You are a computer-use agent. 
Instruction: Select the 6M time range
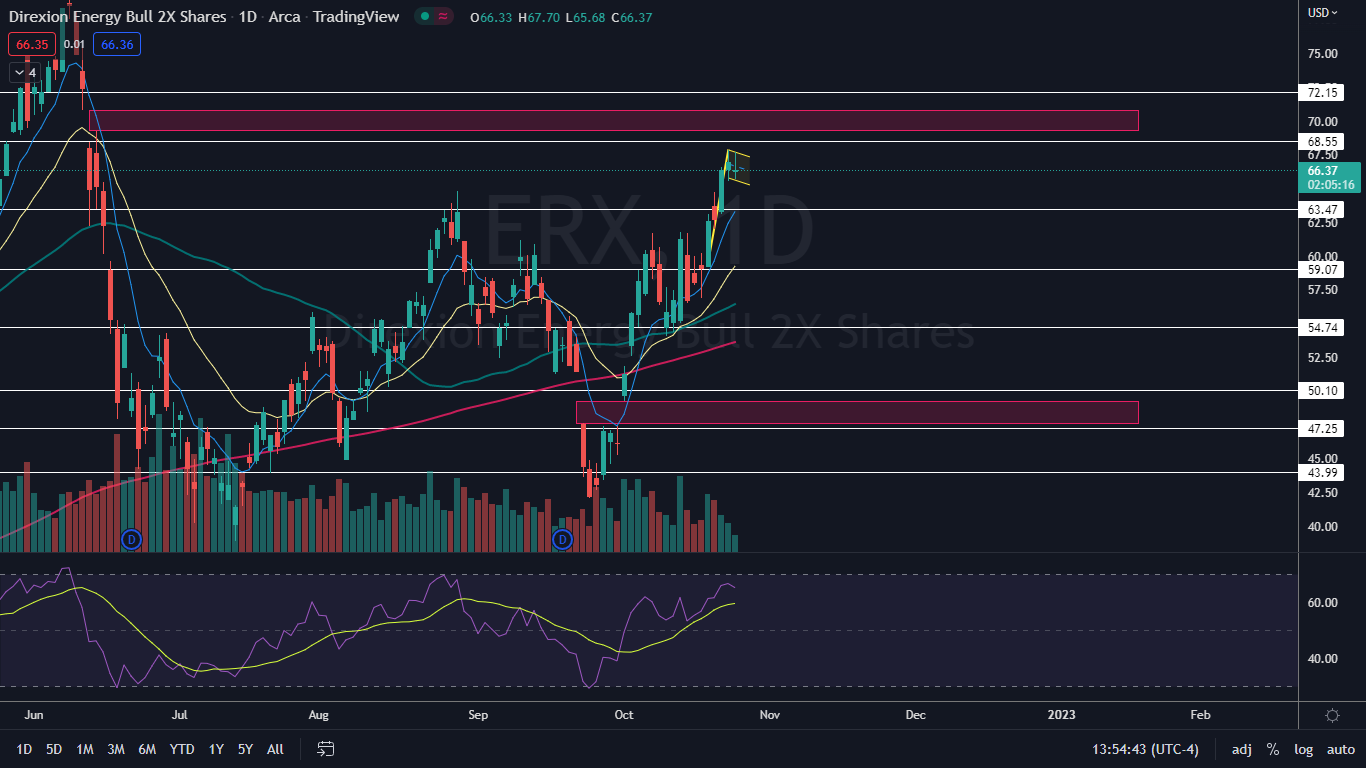147,749
